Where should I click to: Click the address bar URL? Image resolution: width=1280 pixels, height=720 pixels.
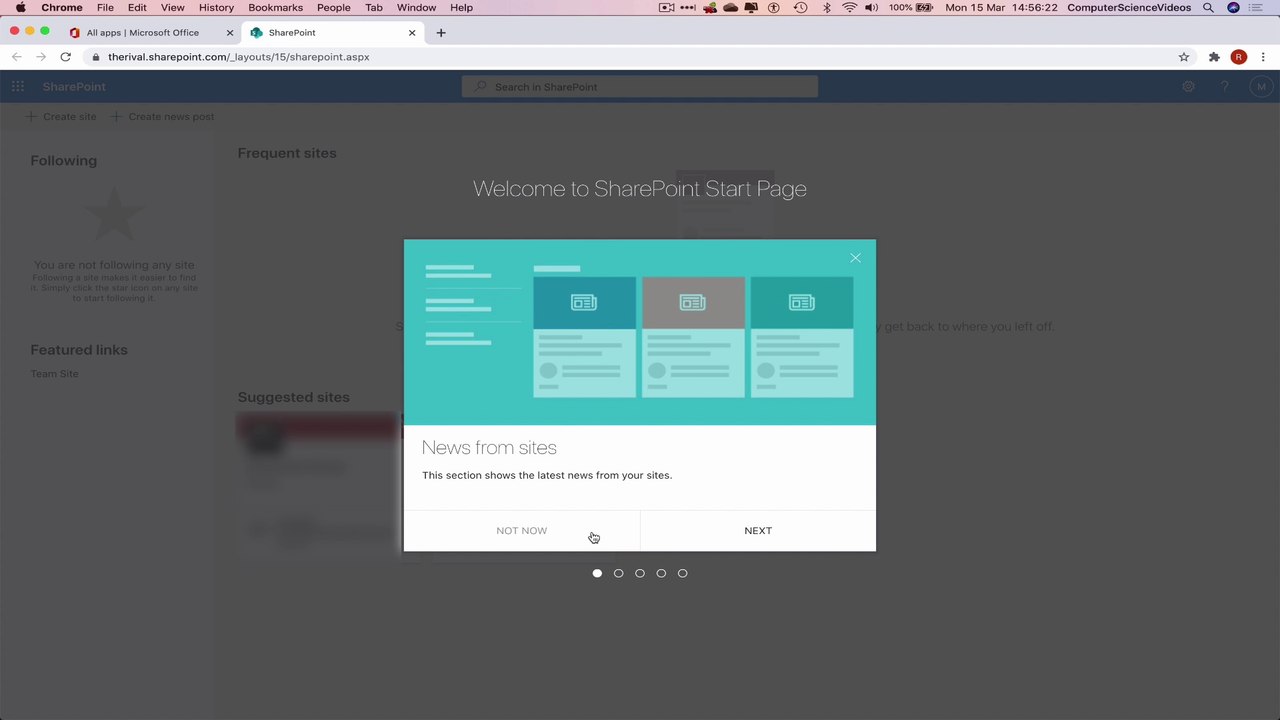click(x=239, y=57)
